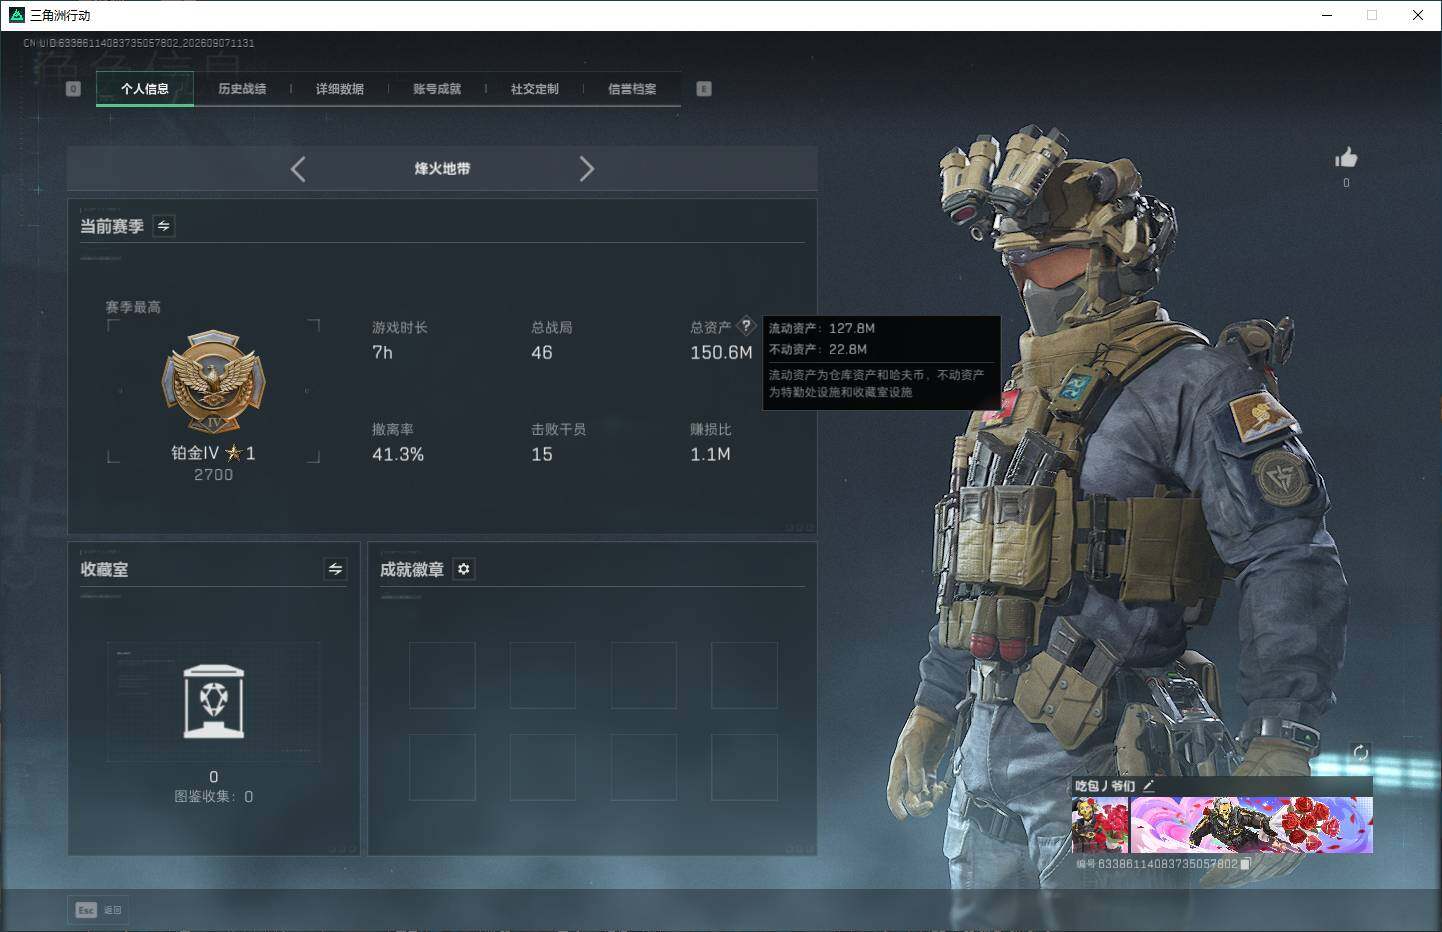Minimize the 三角洲行动 window
The width and height of the screenshot is (1442, 932).
click(x=1327, y=15)
